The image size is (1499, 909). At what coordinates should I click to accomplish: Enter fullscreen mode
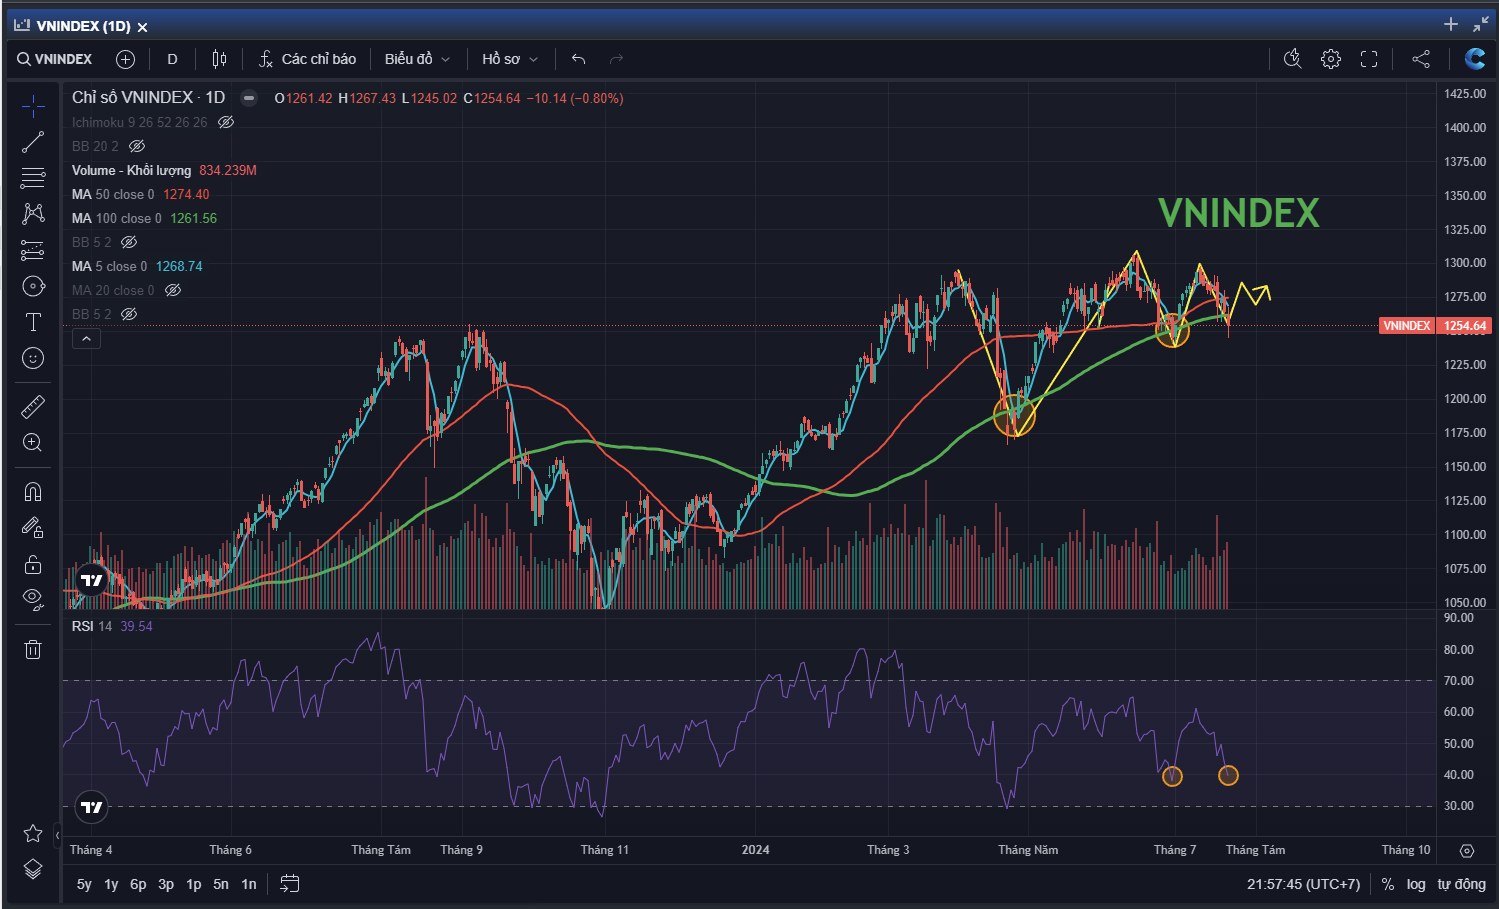[1369, 59]
